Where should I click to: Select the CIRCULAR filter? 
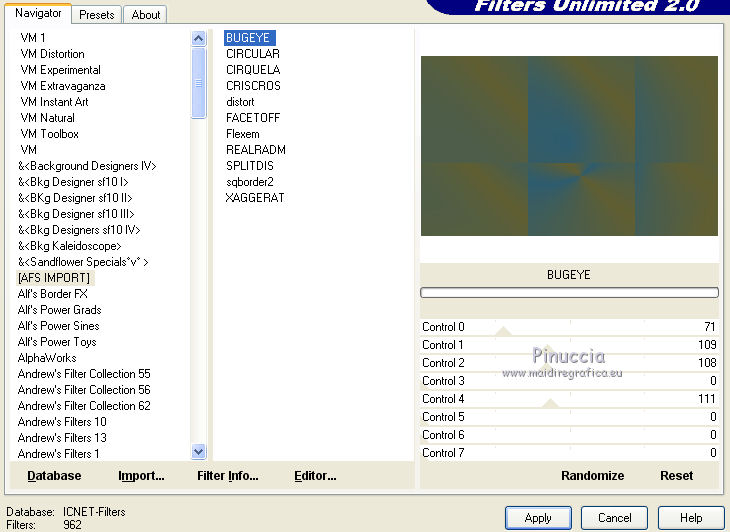(x=253, y=54)
